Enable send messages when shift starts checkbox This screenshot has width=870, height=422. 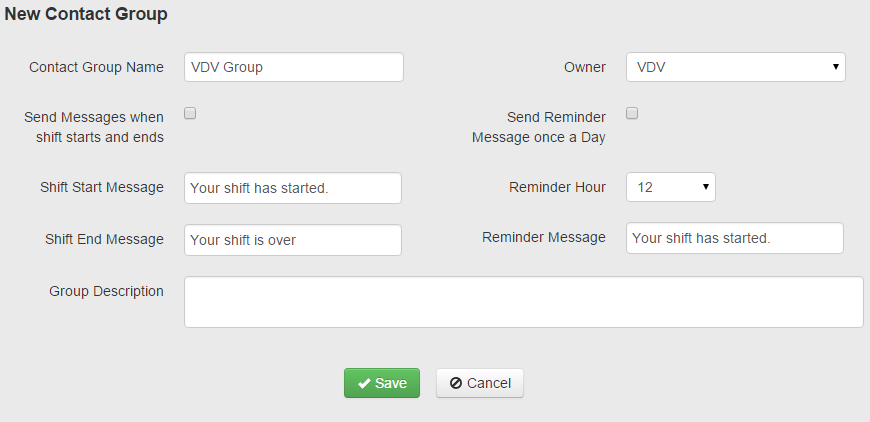pyautogui.click(x=190, y=114)
